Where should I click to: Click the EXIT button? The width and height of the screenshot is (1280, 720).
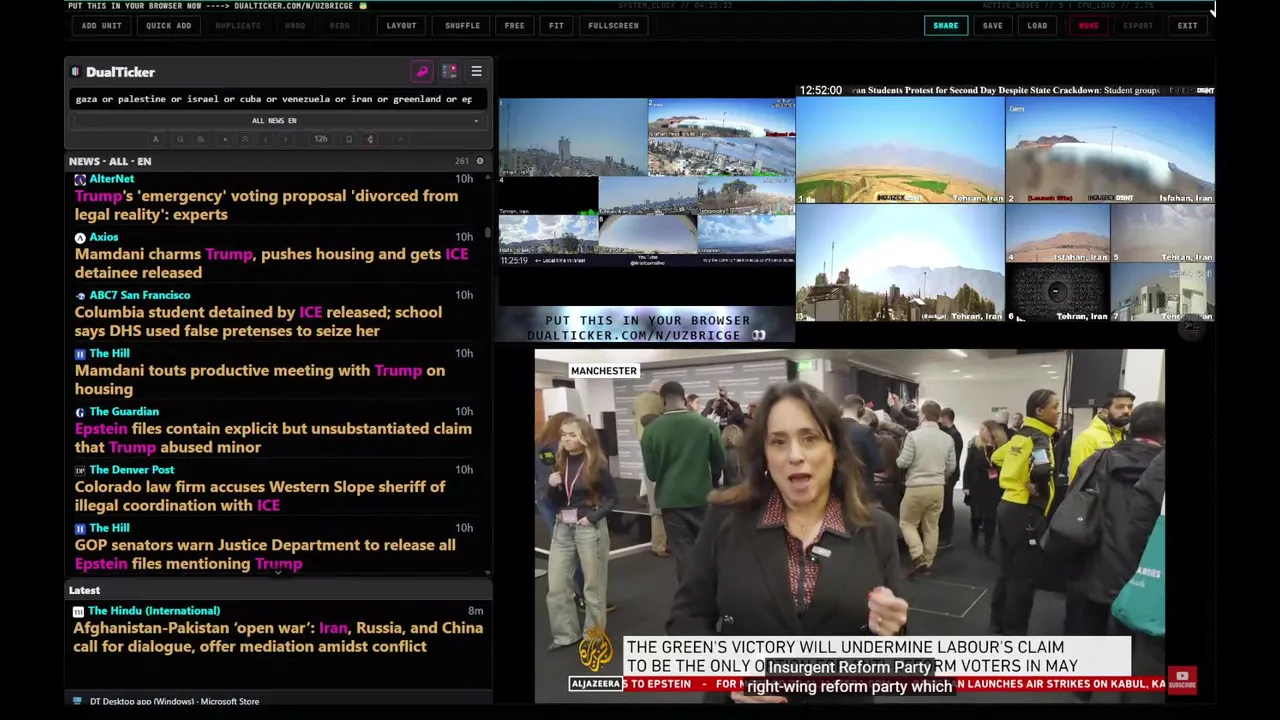(x=1187, y=26)
